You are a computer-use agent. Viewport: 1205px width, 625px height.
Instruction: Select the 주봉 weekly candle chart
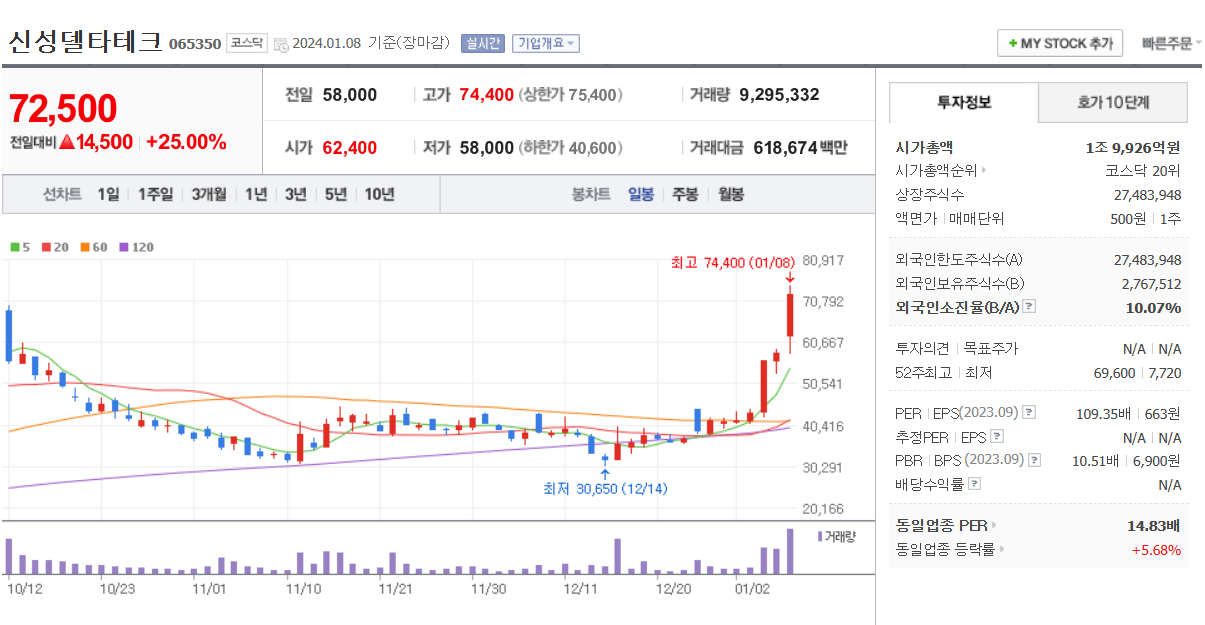point(685,194)
